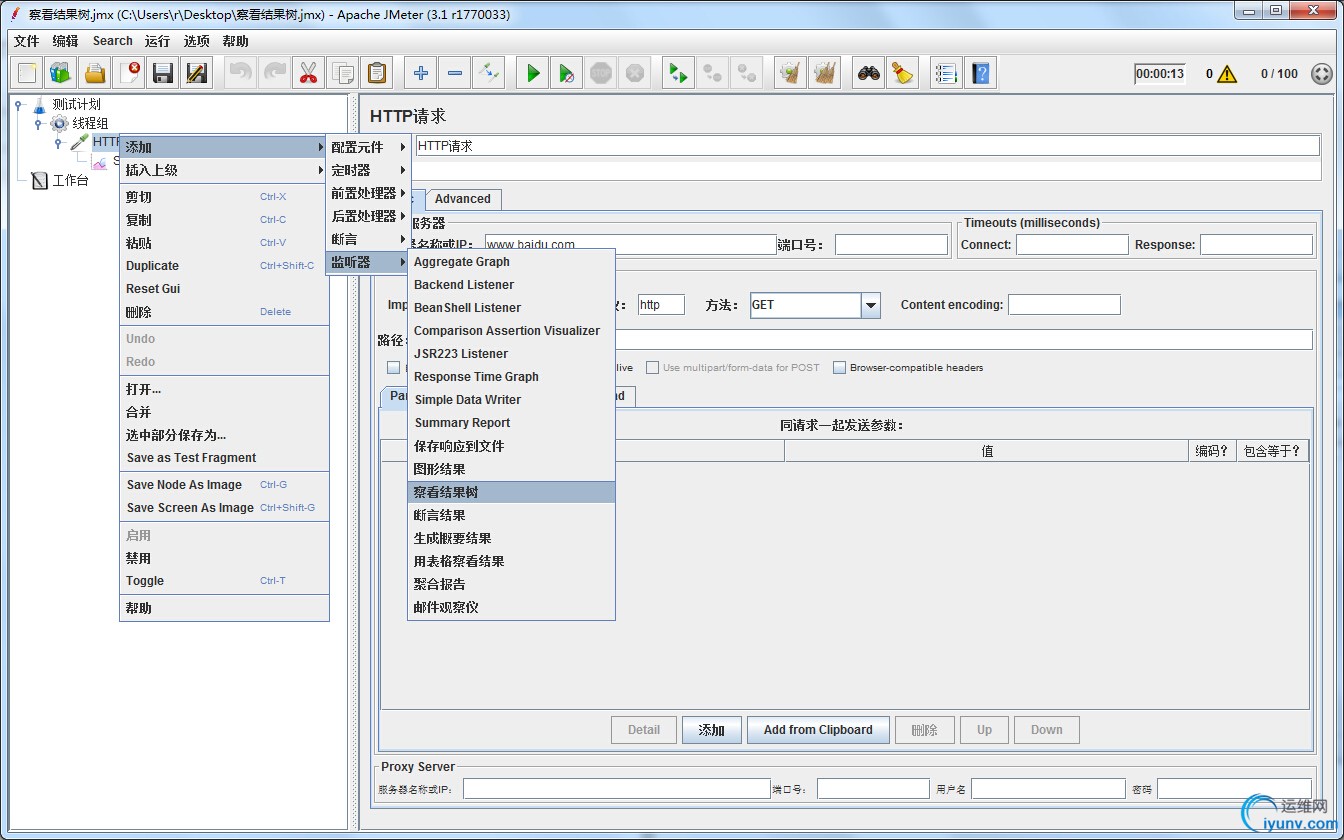The image size is (1344, 840).
Task: Collapse all tree nodes with minus icon
Action: tap(455, 73)
